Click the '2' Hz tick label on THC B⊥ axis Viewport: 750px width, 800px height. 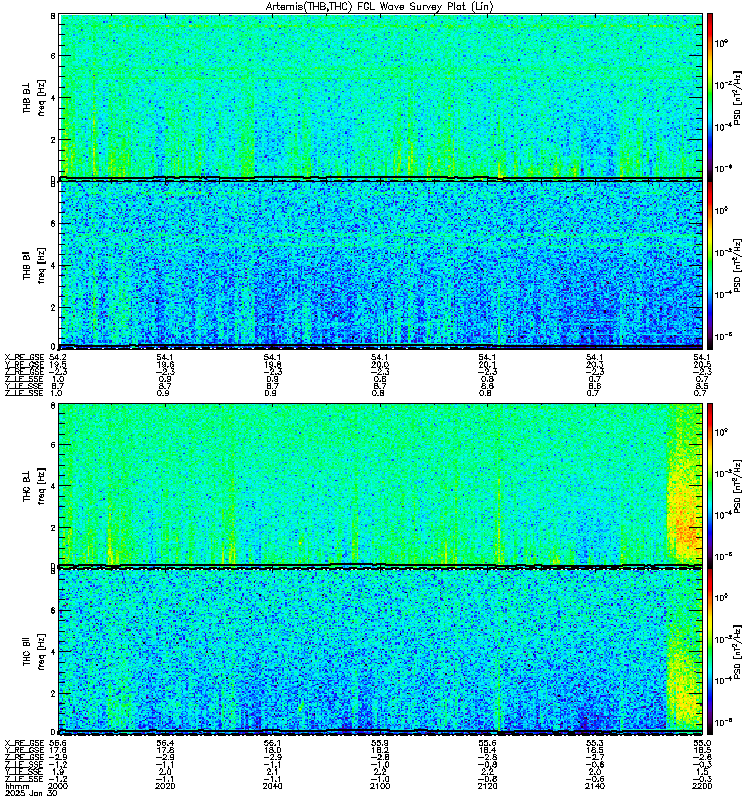pos(53,528)
